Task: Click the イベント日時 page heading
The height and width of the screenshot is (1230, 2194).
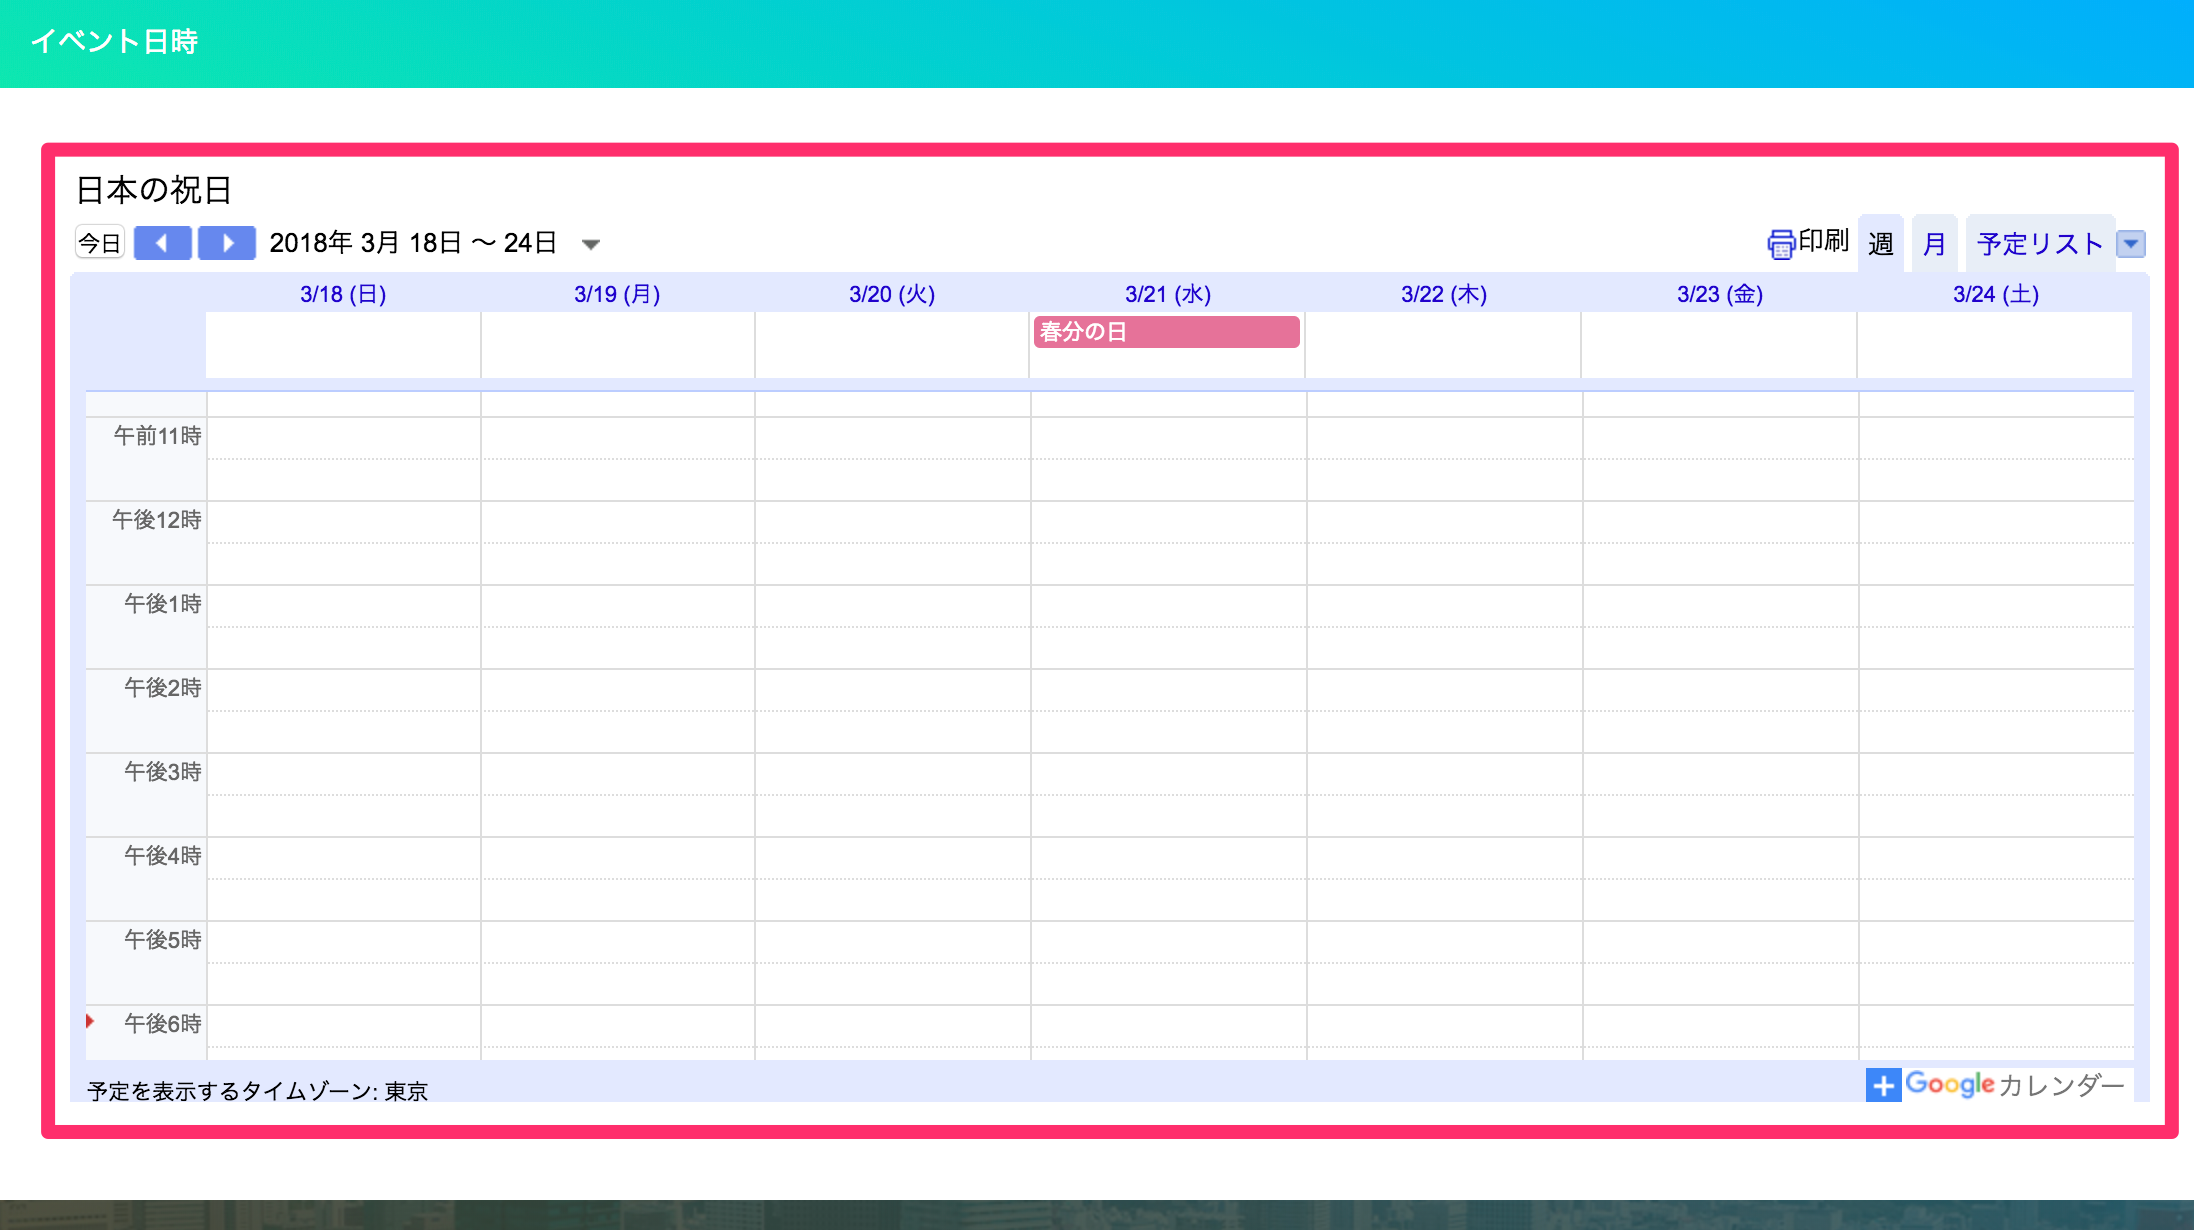Action: coord(115,41)
